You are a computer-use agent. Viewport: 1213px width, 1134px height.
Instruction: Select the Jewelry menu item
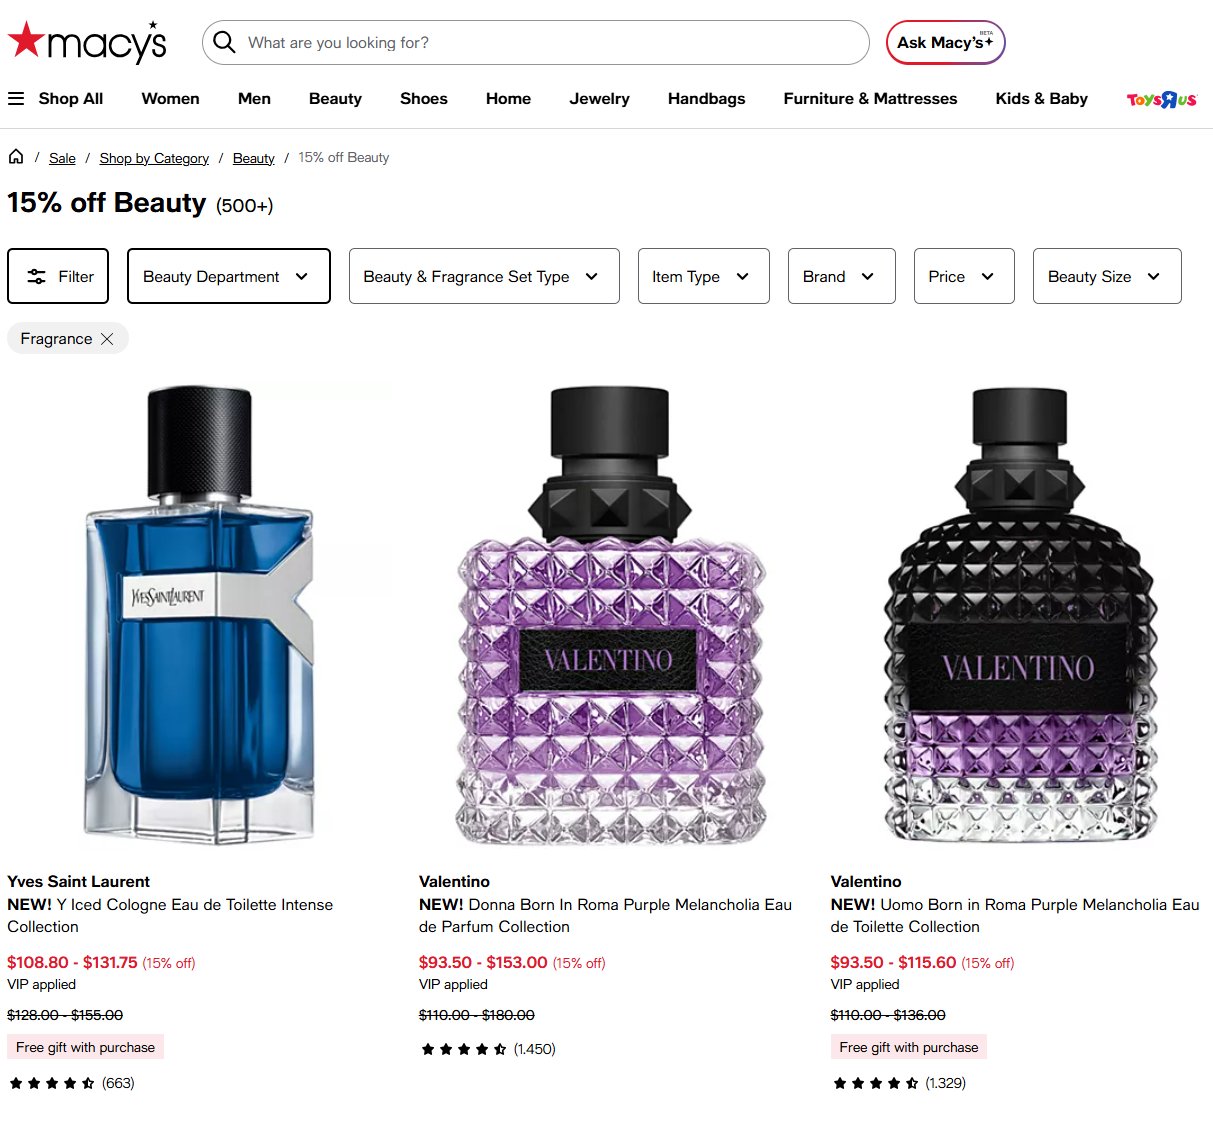pos(599,99)
